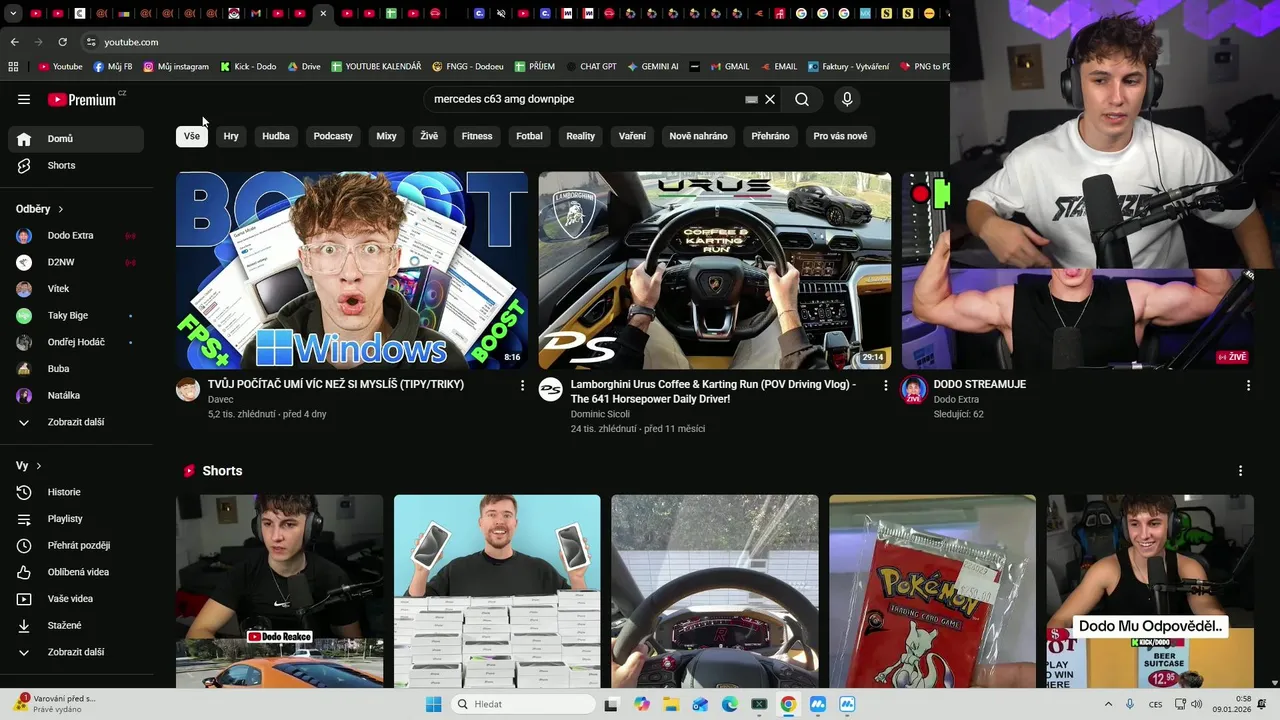The width and height of the screenshot is (1280, 720).
Task: Open Microsoft Edge from the taskbar
Action: pos(730,704)
